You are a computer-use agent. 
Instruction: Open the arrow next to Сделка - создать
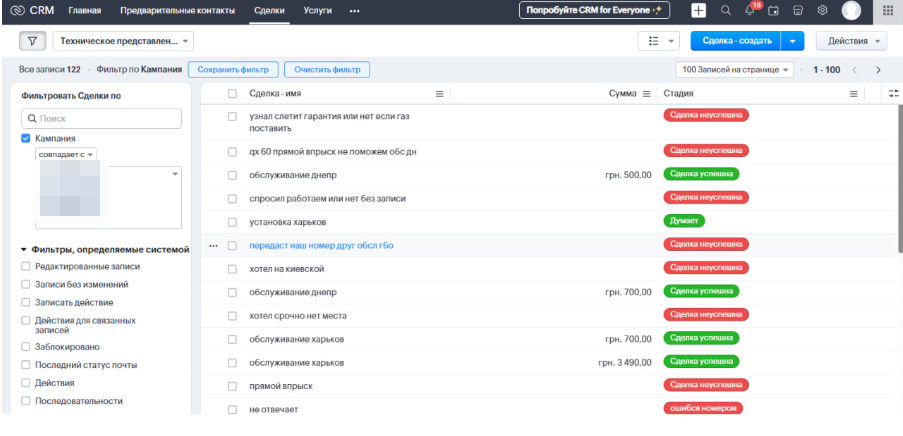(x=792, y=41)
